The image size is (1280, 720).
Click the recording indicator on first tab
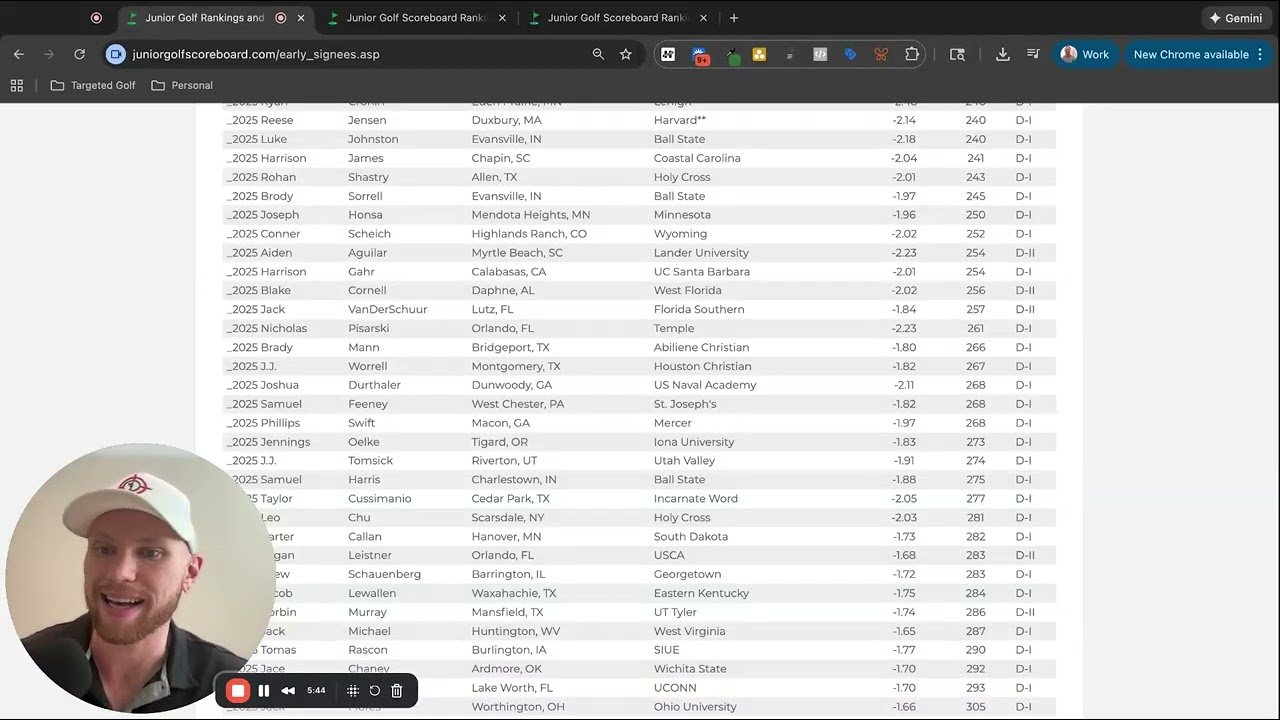point(280,18)
